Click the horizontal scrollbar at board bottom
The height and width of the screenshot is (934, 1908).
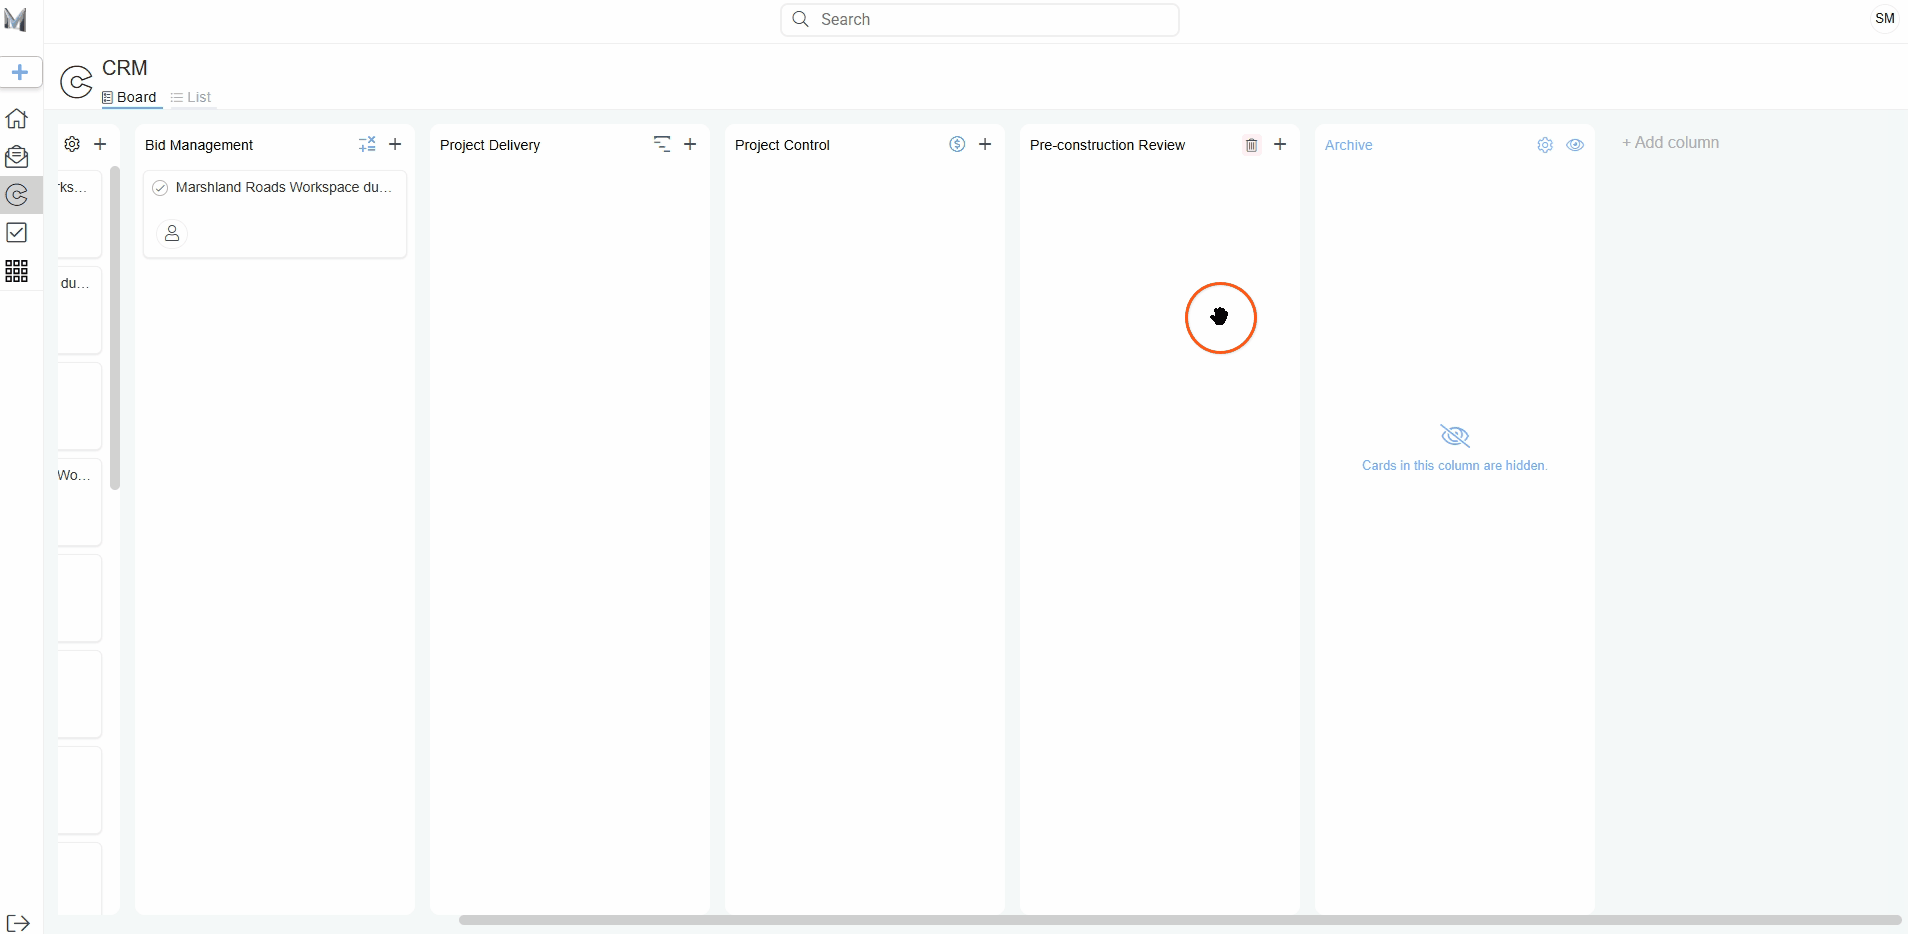[x=1180, y=920]
